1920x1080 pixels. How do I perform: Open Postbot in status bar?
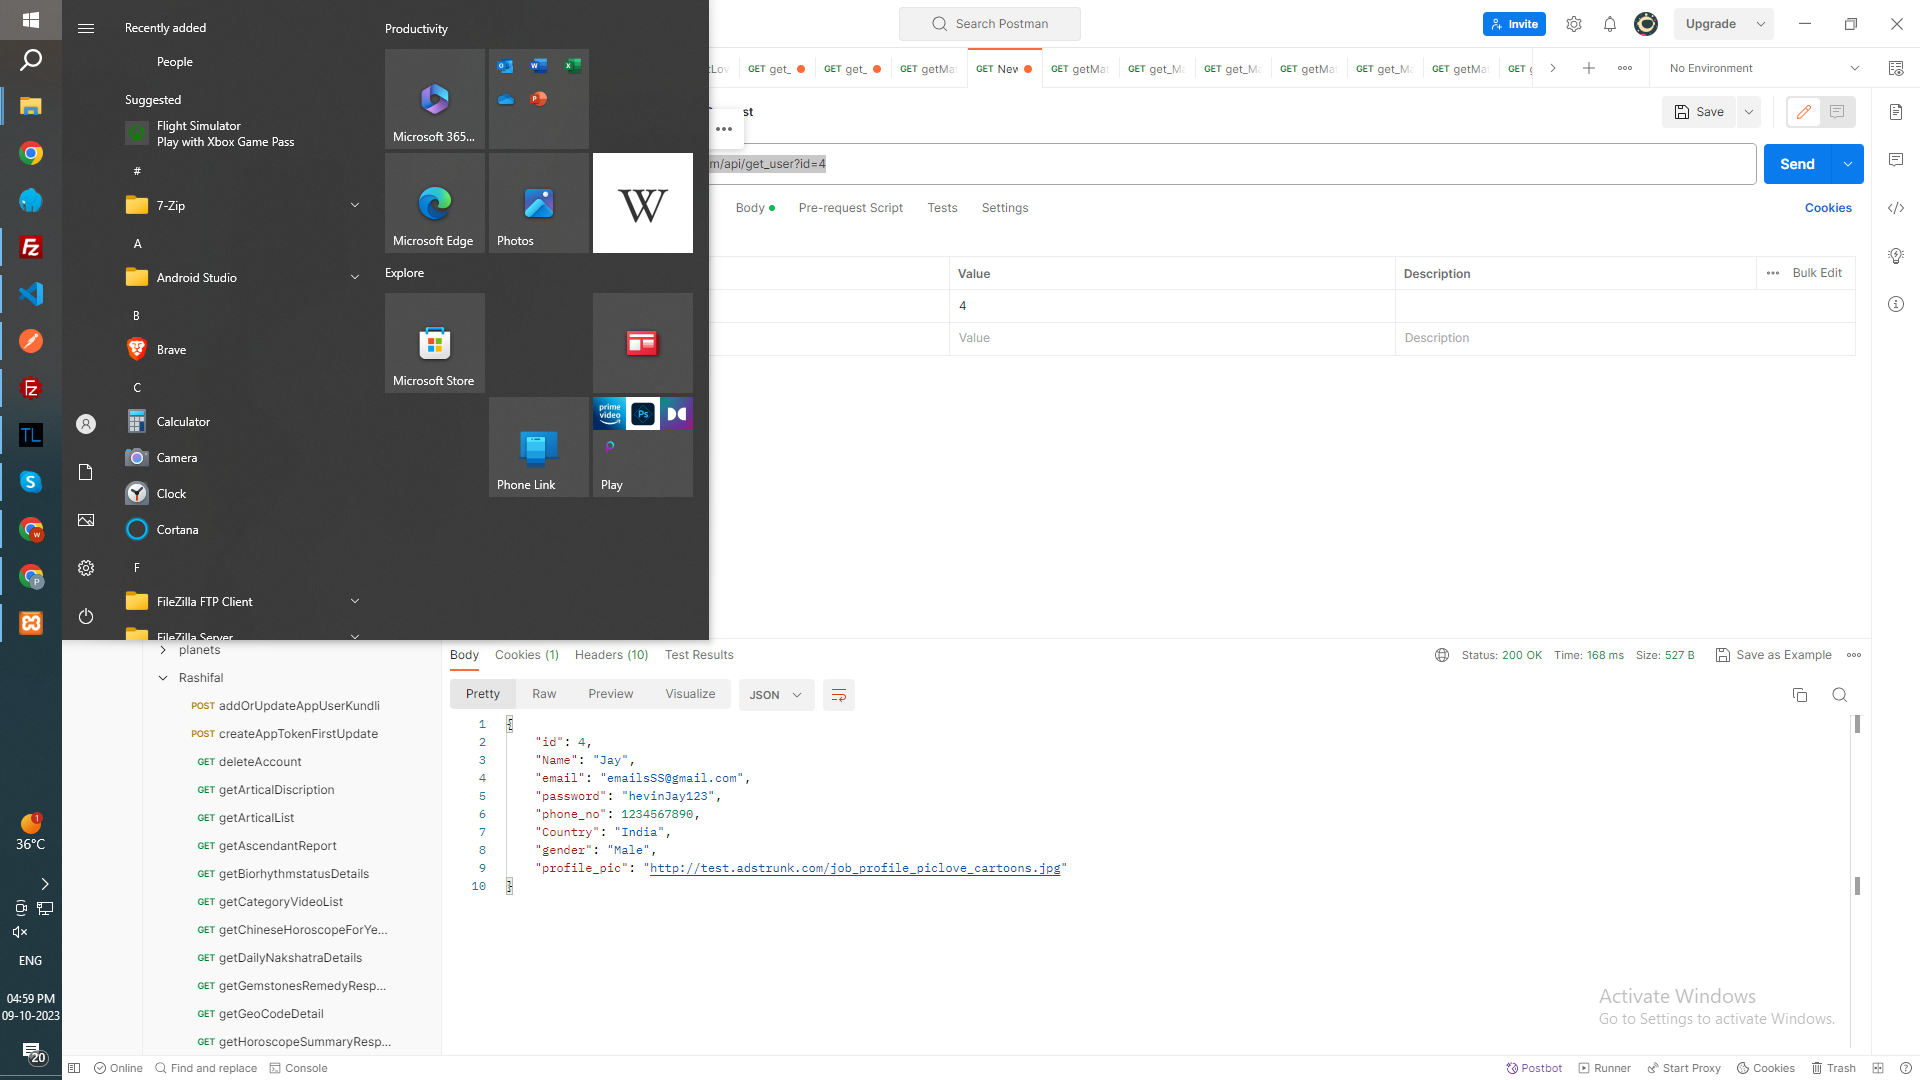click(1535, 1068)
